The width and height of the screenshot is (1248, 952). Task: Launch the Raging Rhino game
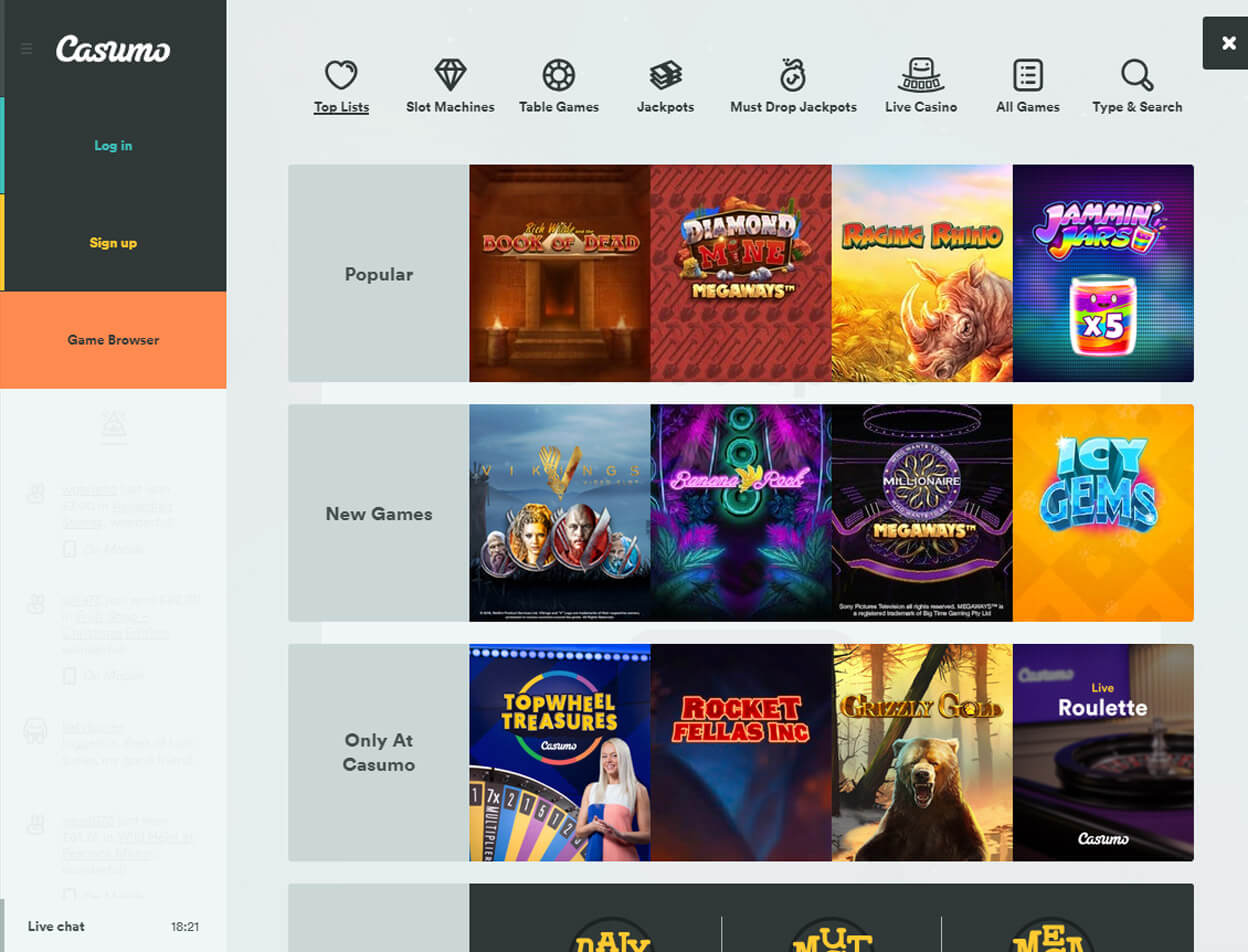(x=922, y=273)
